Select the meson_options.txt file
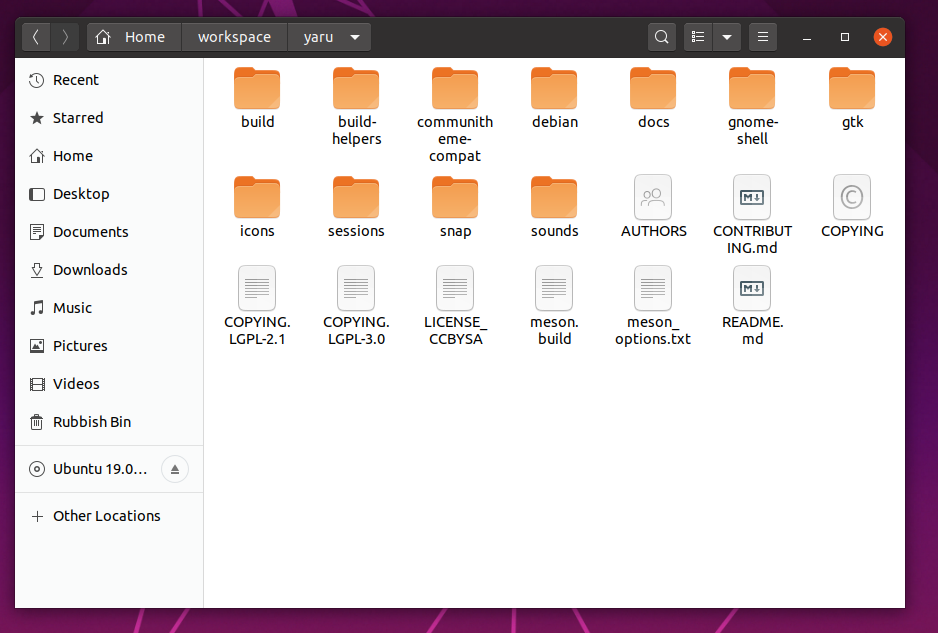The height and width of the screenshot is (633, 938). tap(653, 306)
